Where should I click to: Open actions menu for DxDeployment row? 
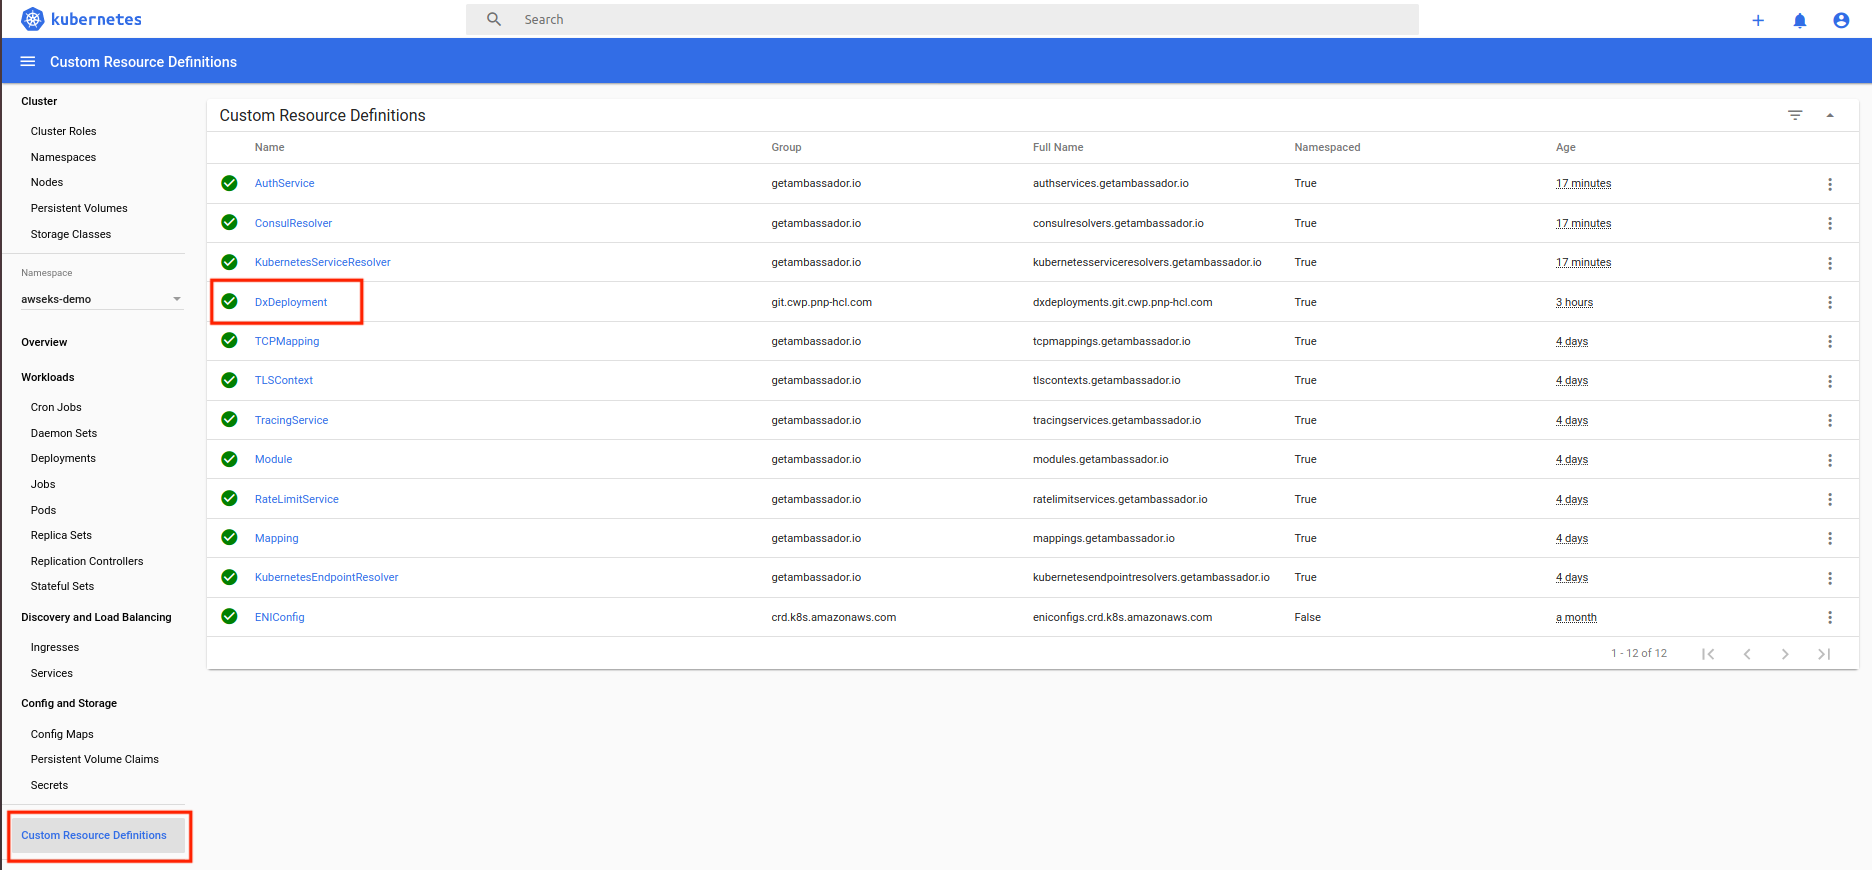coord(1830,302)
